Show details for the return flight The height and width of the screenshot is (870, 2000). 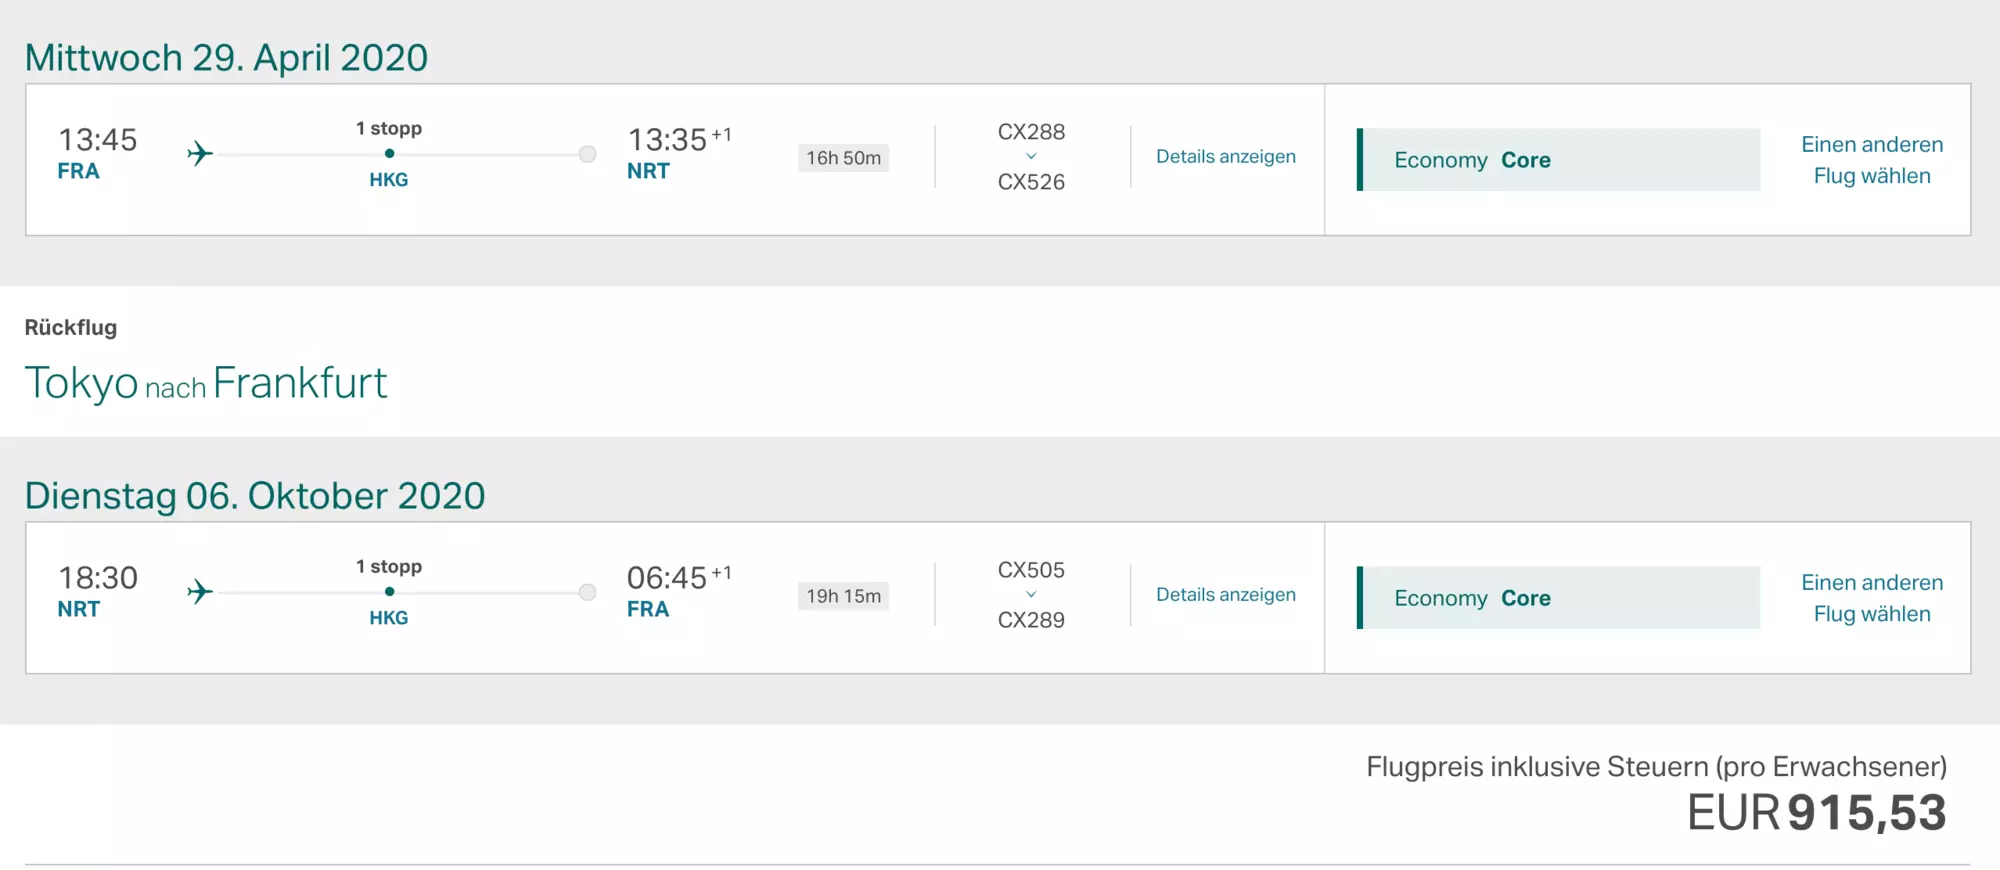[1226, 594]
